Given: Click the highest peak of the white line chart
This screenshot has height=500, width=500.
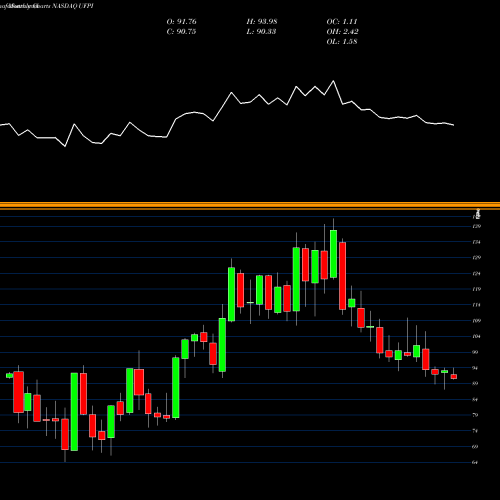Looking at the screenshot, I should [333, 81].
